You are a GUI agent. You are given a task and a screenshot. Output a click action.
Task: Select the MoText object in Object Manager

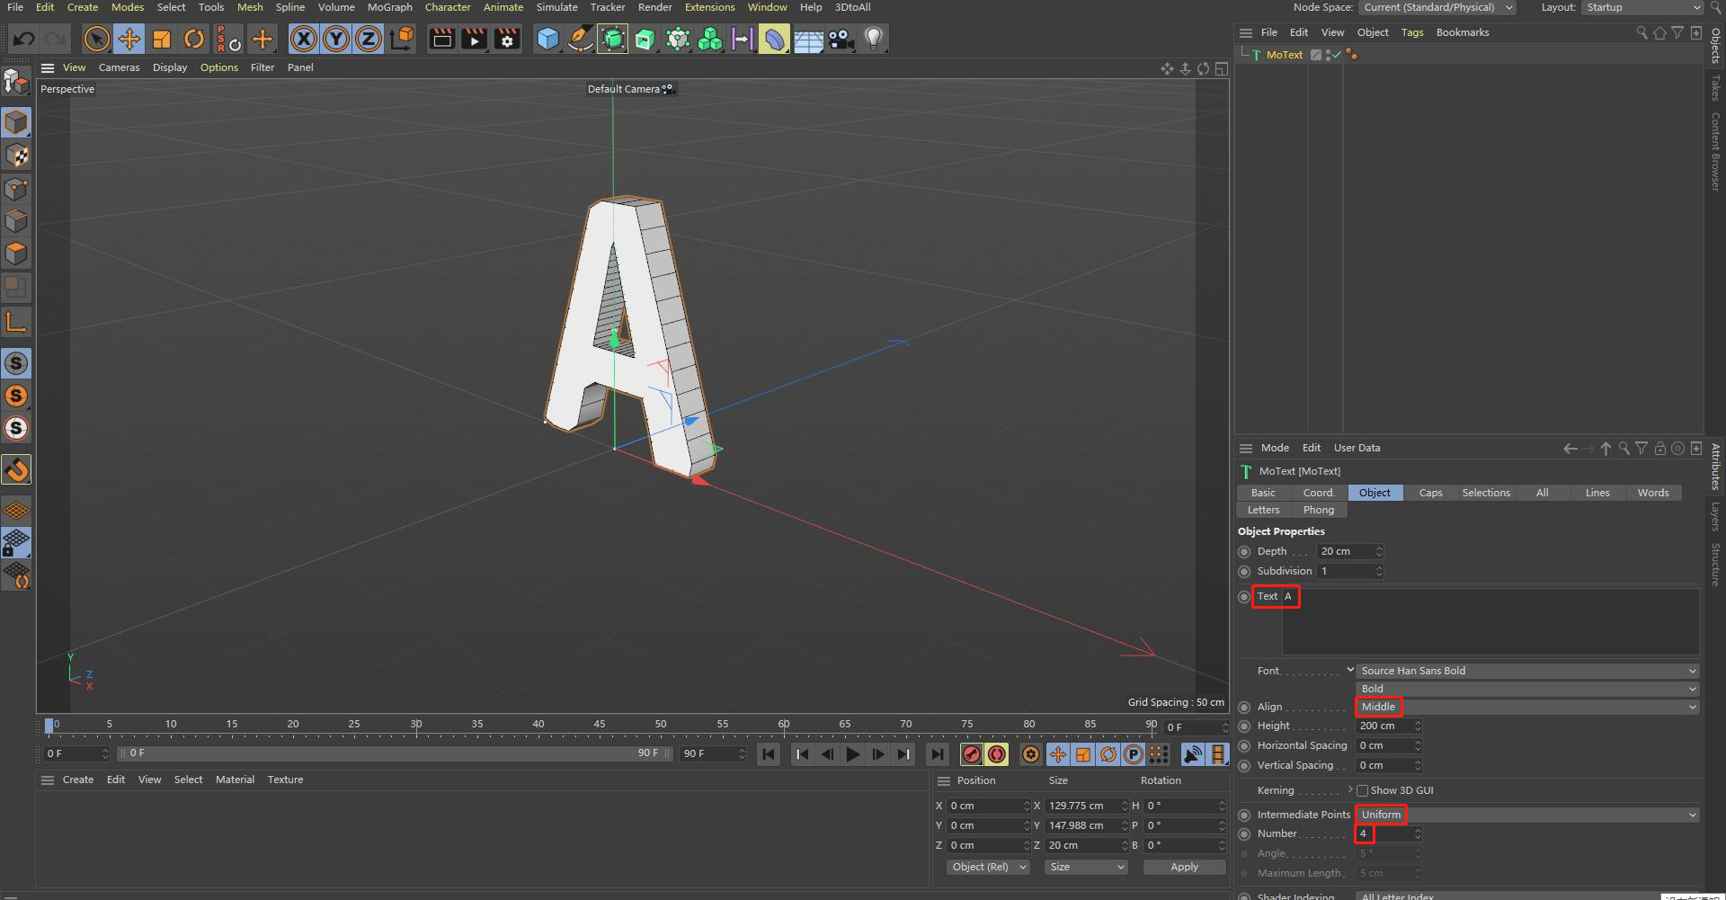1284,55
